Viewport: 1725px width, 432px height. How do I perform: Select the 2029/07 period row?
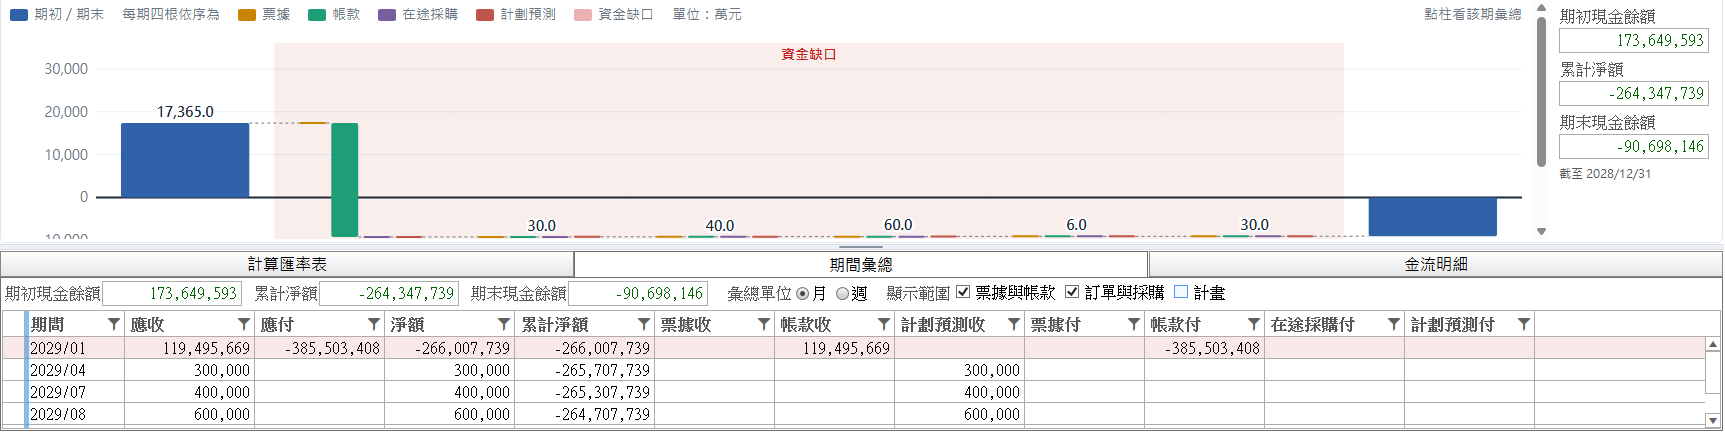tap(853, 392)
